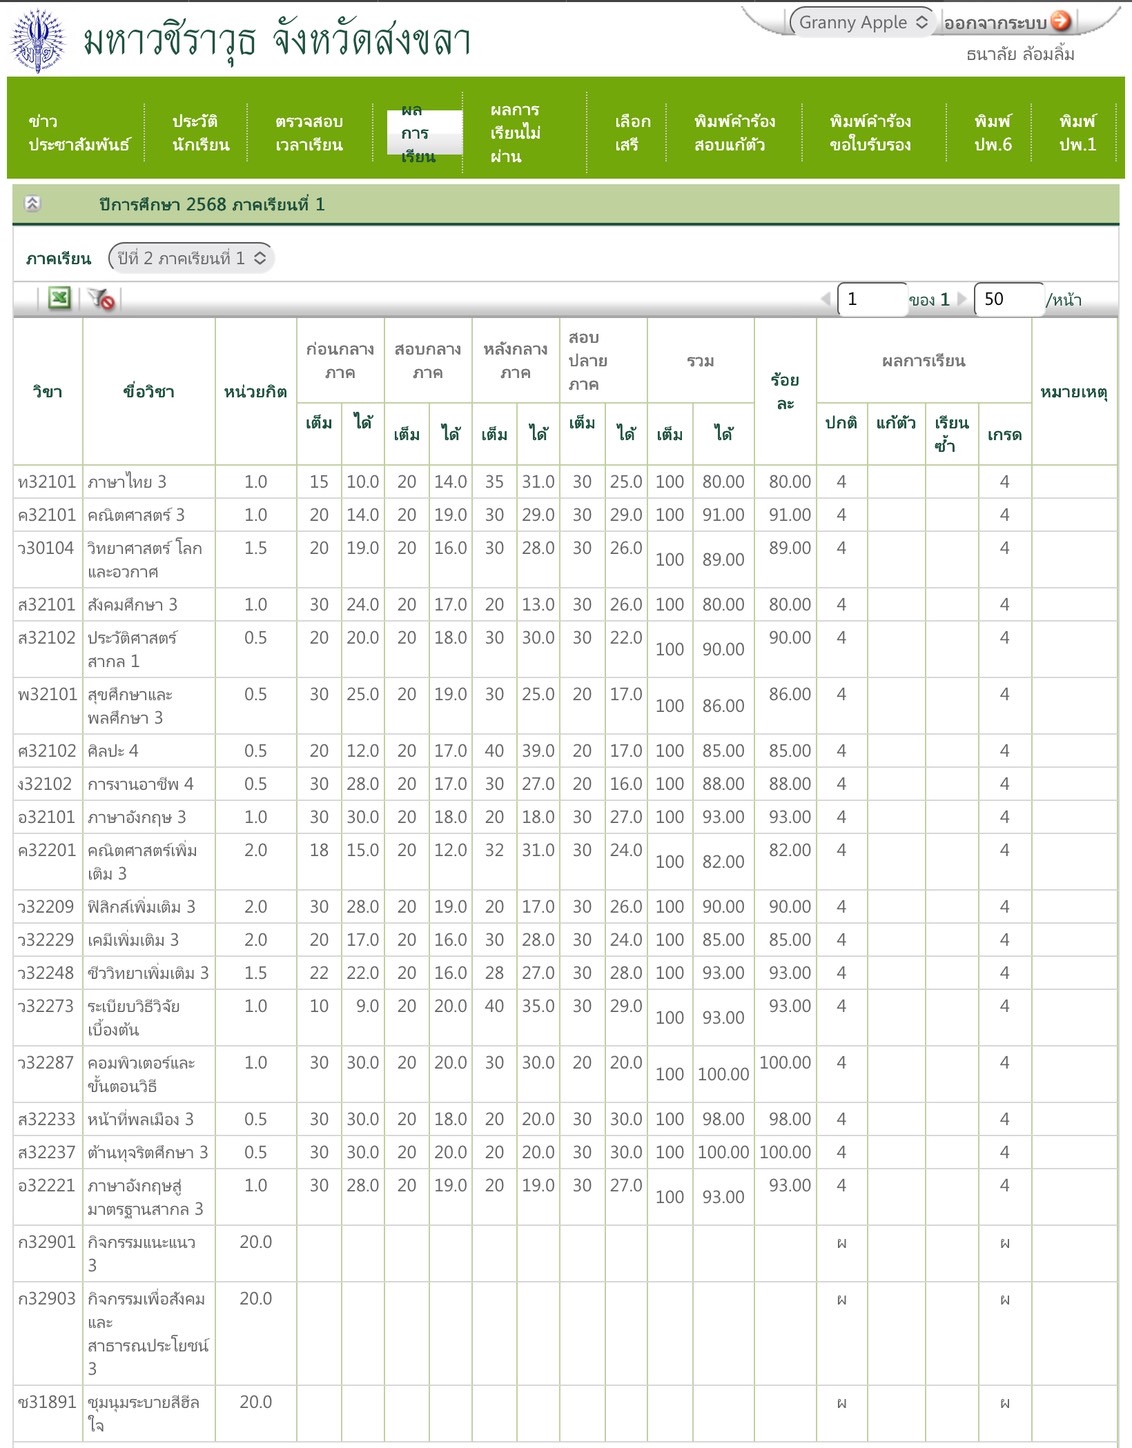Open the ผลการเรียนไม่ผ่าน menu
Image resolution: width=1132 pixels, height=1448 pixels.
[x=515, y=133]
